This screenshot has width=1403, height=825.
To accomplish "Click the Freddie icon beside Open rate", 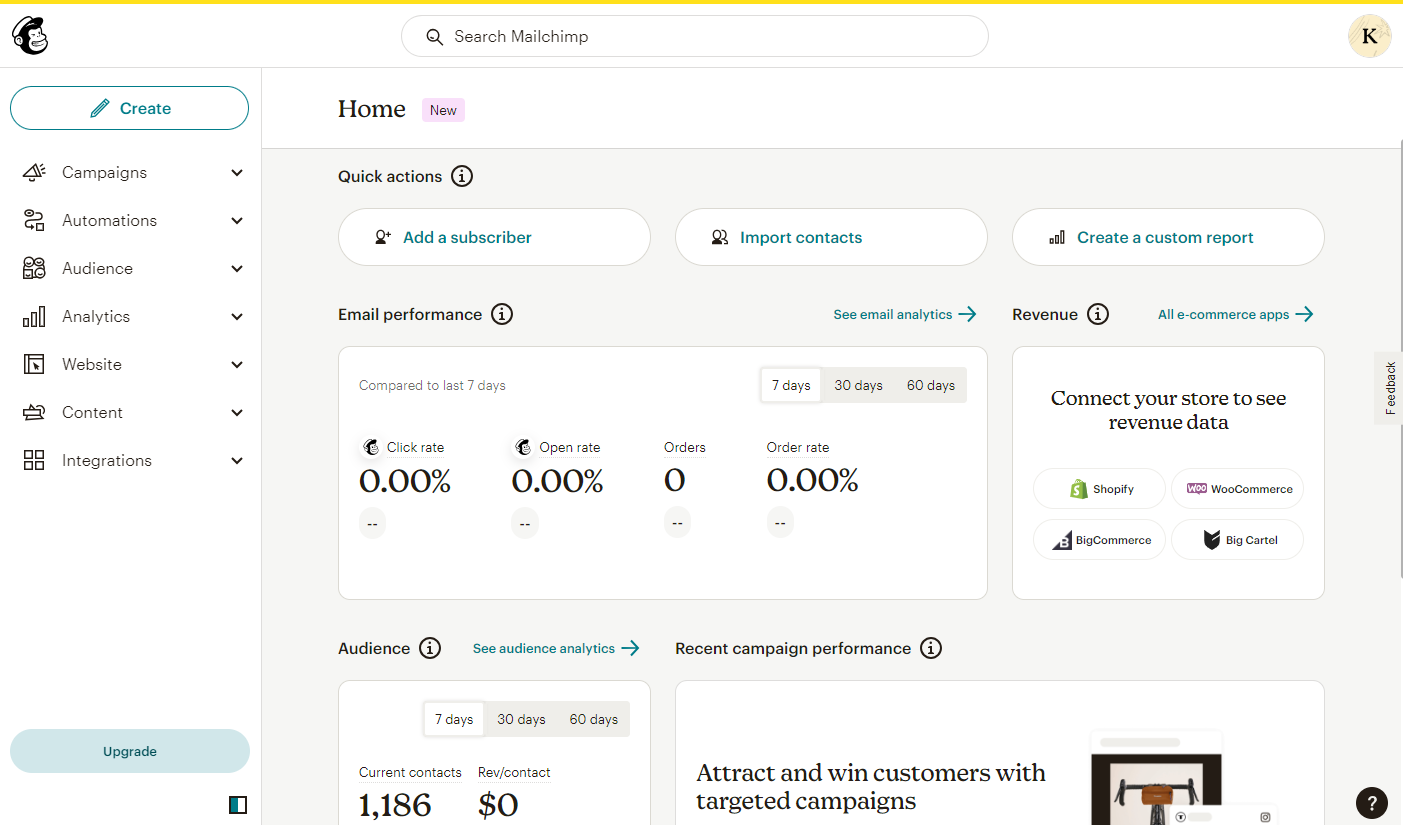I will [523, 447].
